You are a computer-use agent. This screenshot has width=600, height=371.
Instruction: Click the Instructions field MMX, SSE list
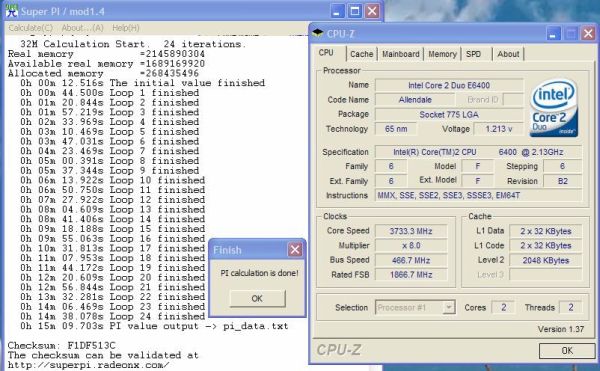click(478, 195)
